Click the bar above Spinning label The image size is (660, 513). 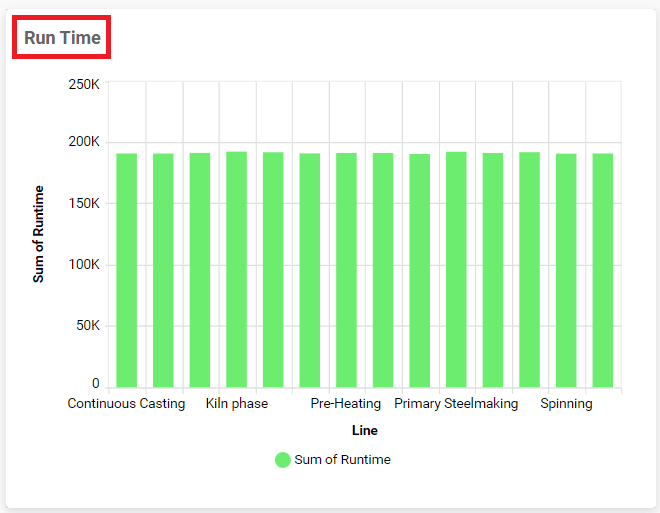click(x=566, y=270)
